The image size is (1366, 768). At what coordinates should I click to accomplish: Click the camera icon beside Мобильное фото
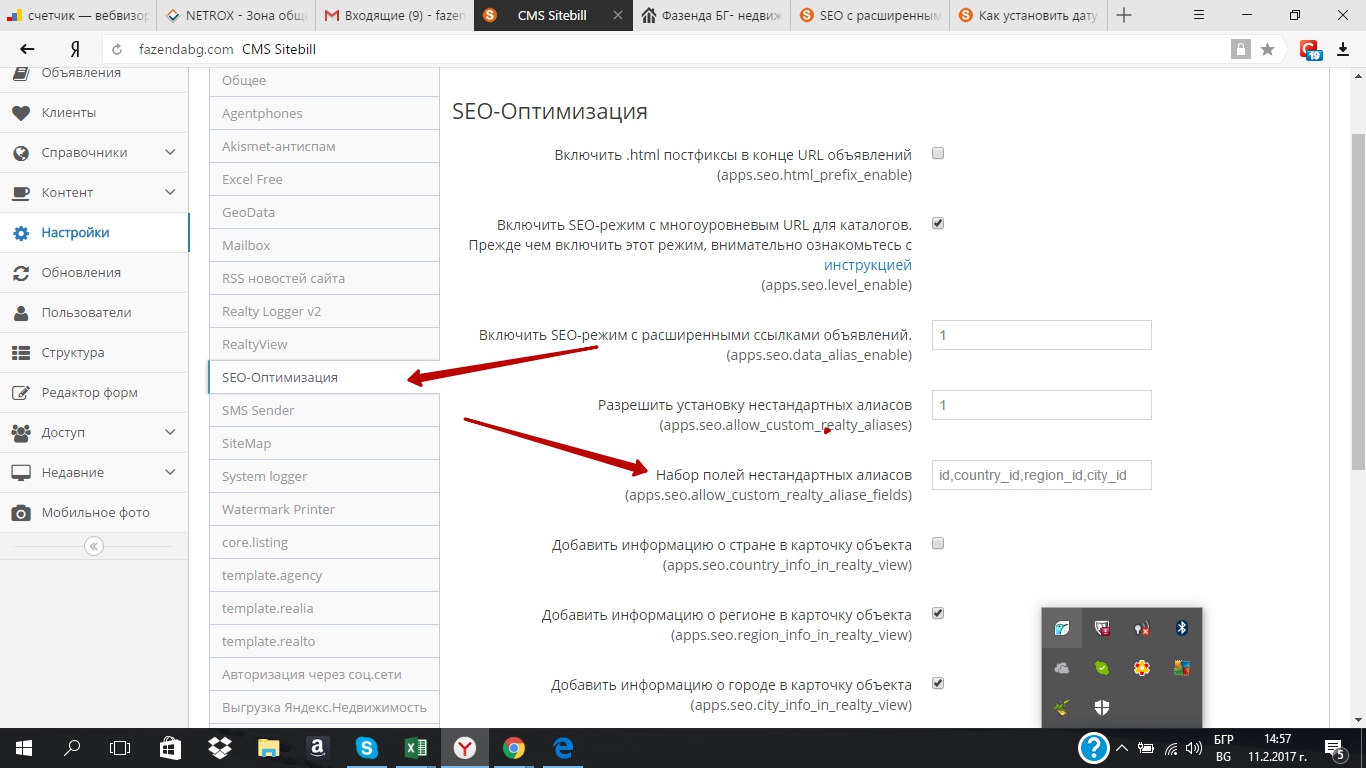coord(21,513)
